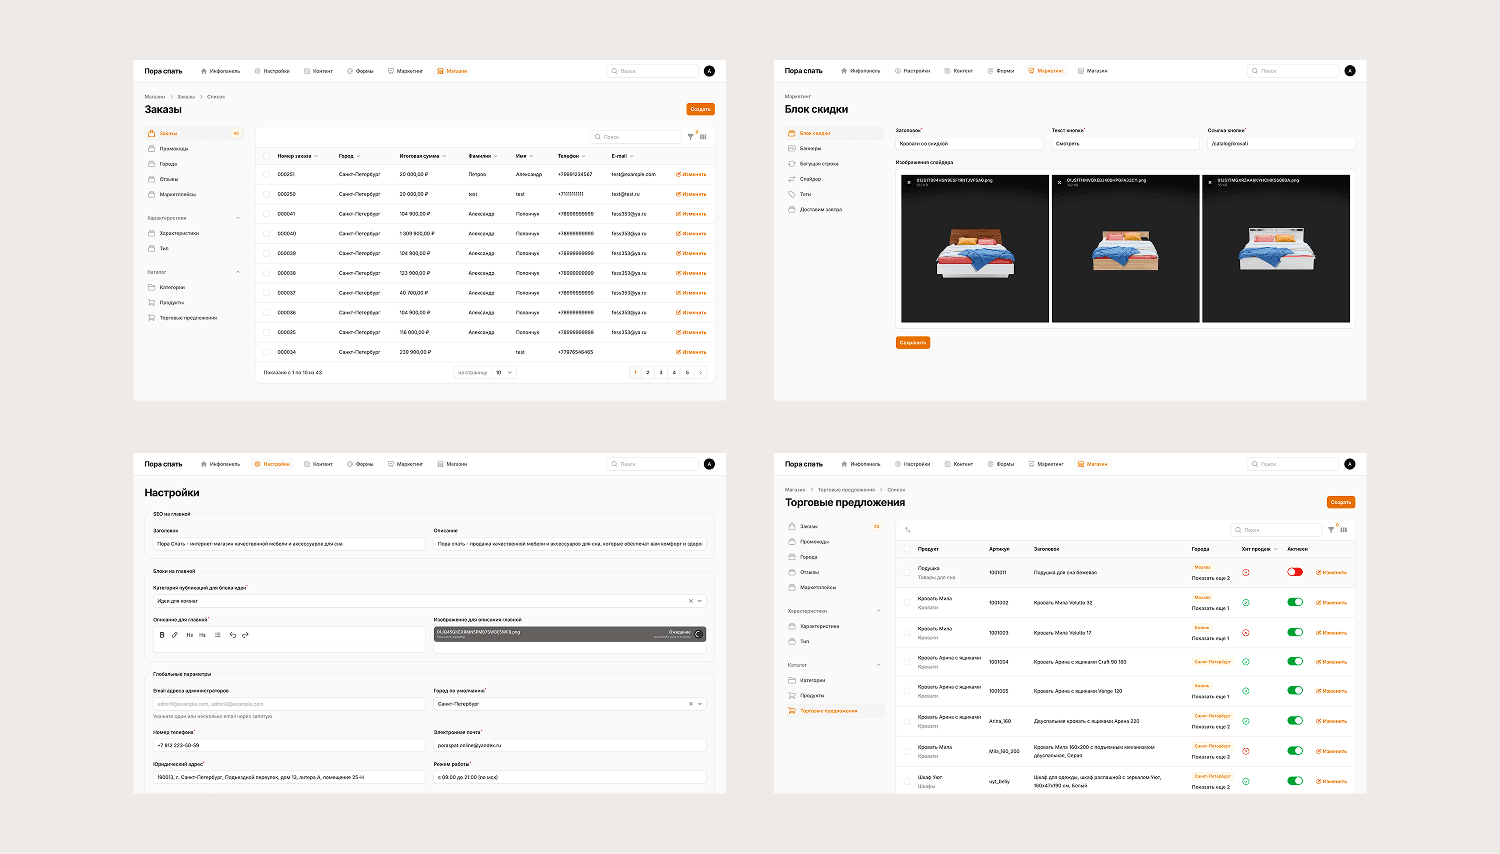Sort orders by Итоговая сумма column arrow
Viewport: 1500px width, 854px height.
click(x=445, y=156)
